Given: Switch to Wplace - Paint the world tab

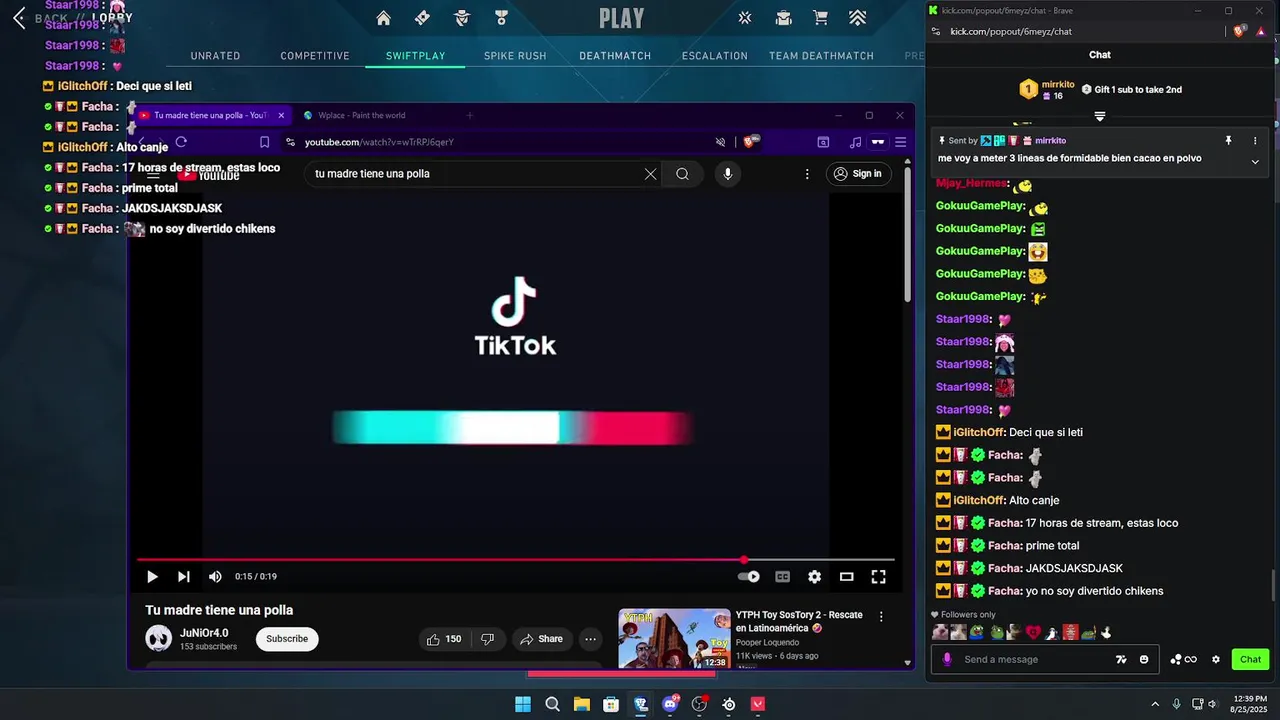Looking at the screenshot, I should [361, 115].
